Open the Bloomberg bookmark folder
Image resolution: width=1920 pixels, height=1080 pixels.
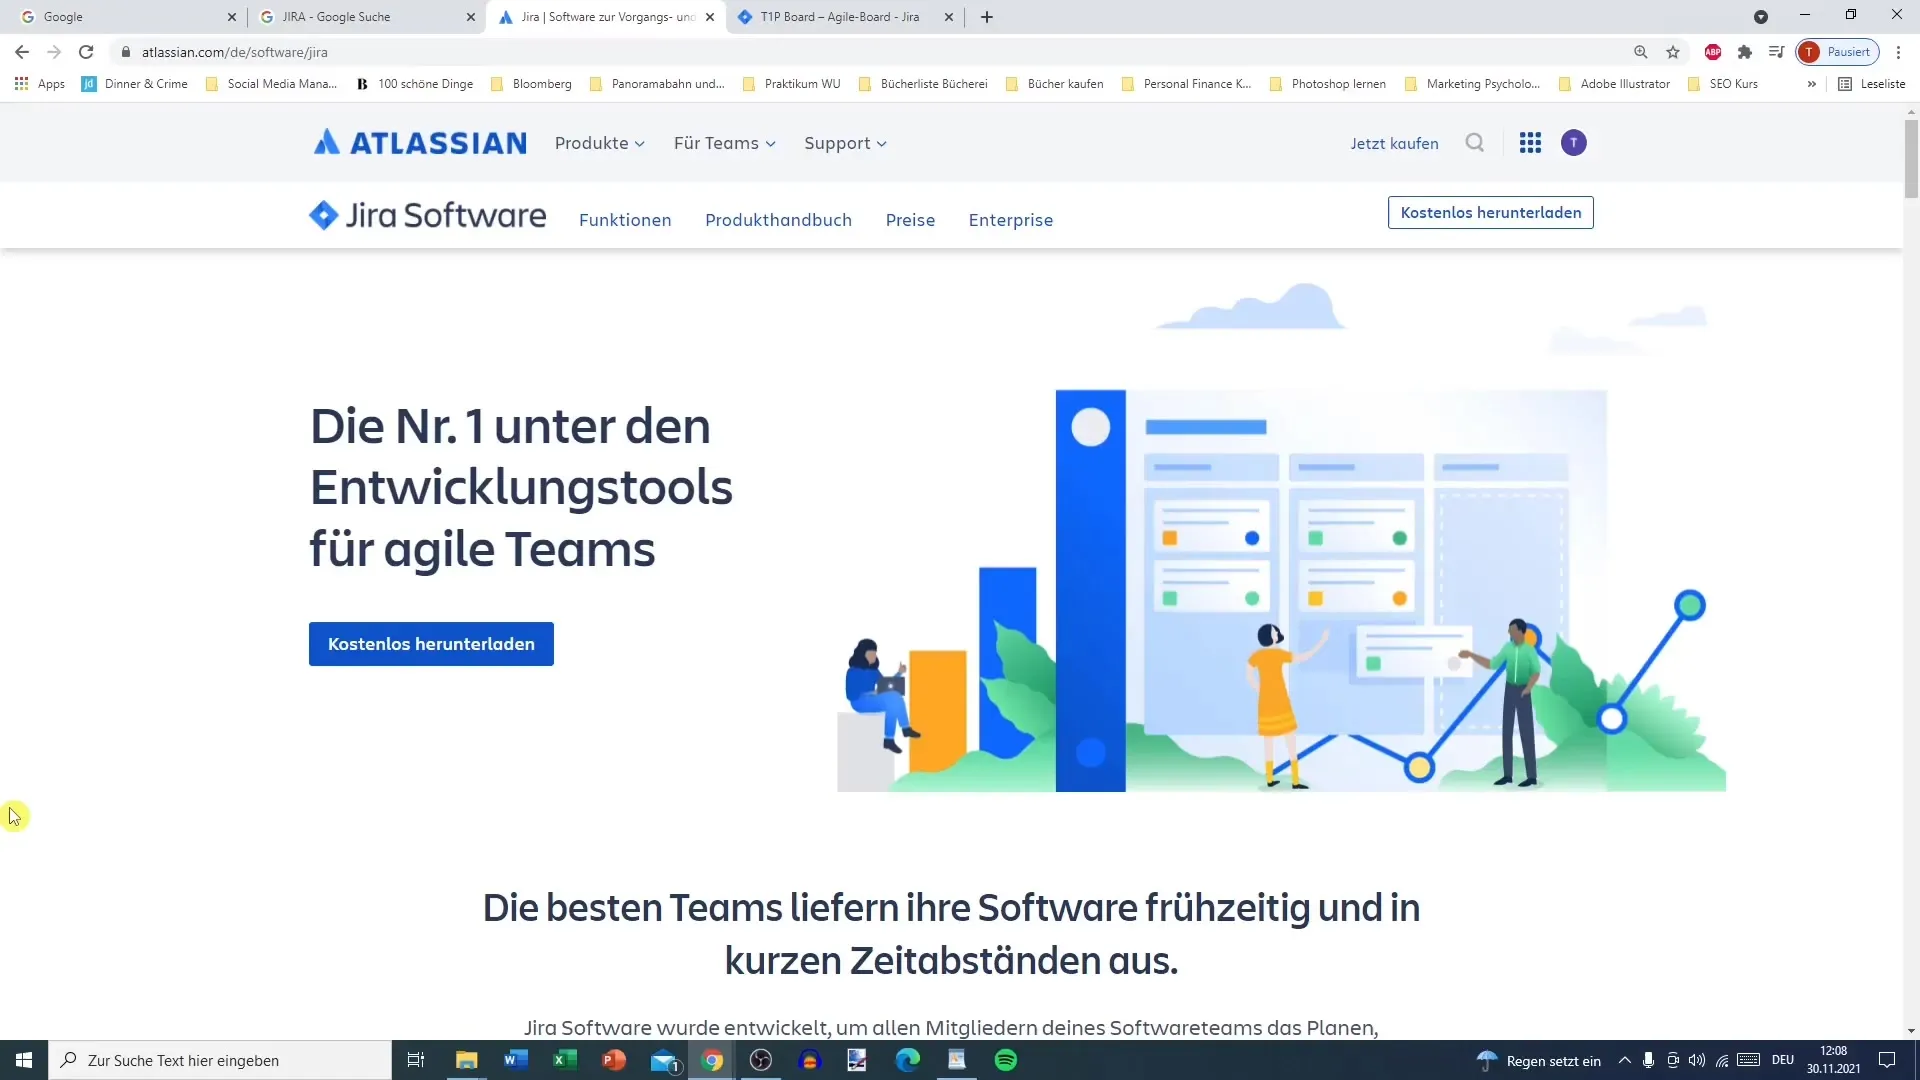(x=531, y=84)
